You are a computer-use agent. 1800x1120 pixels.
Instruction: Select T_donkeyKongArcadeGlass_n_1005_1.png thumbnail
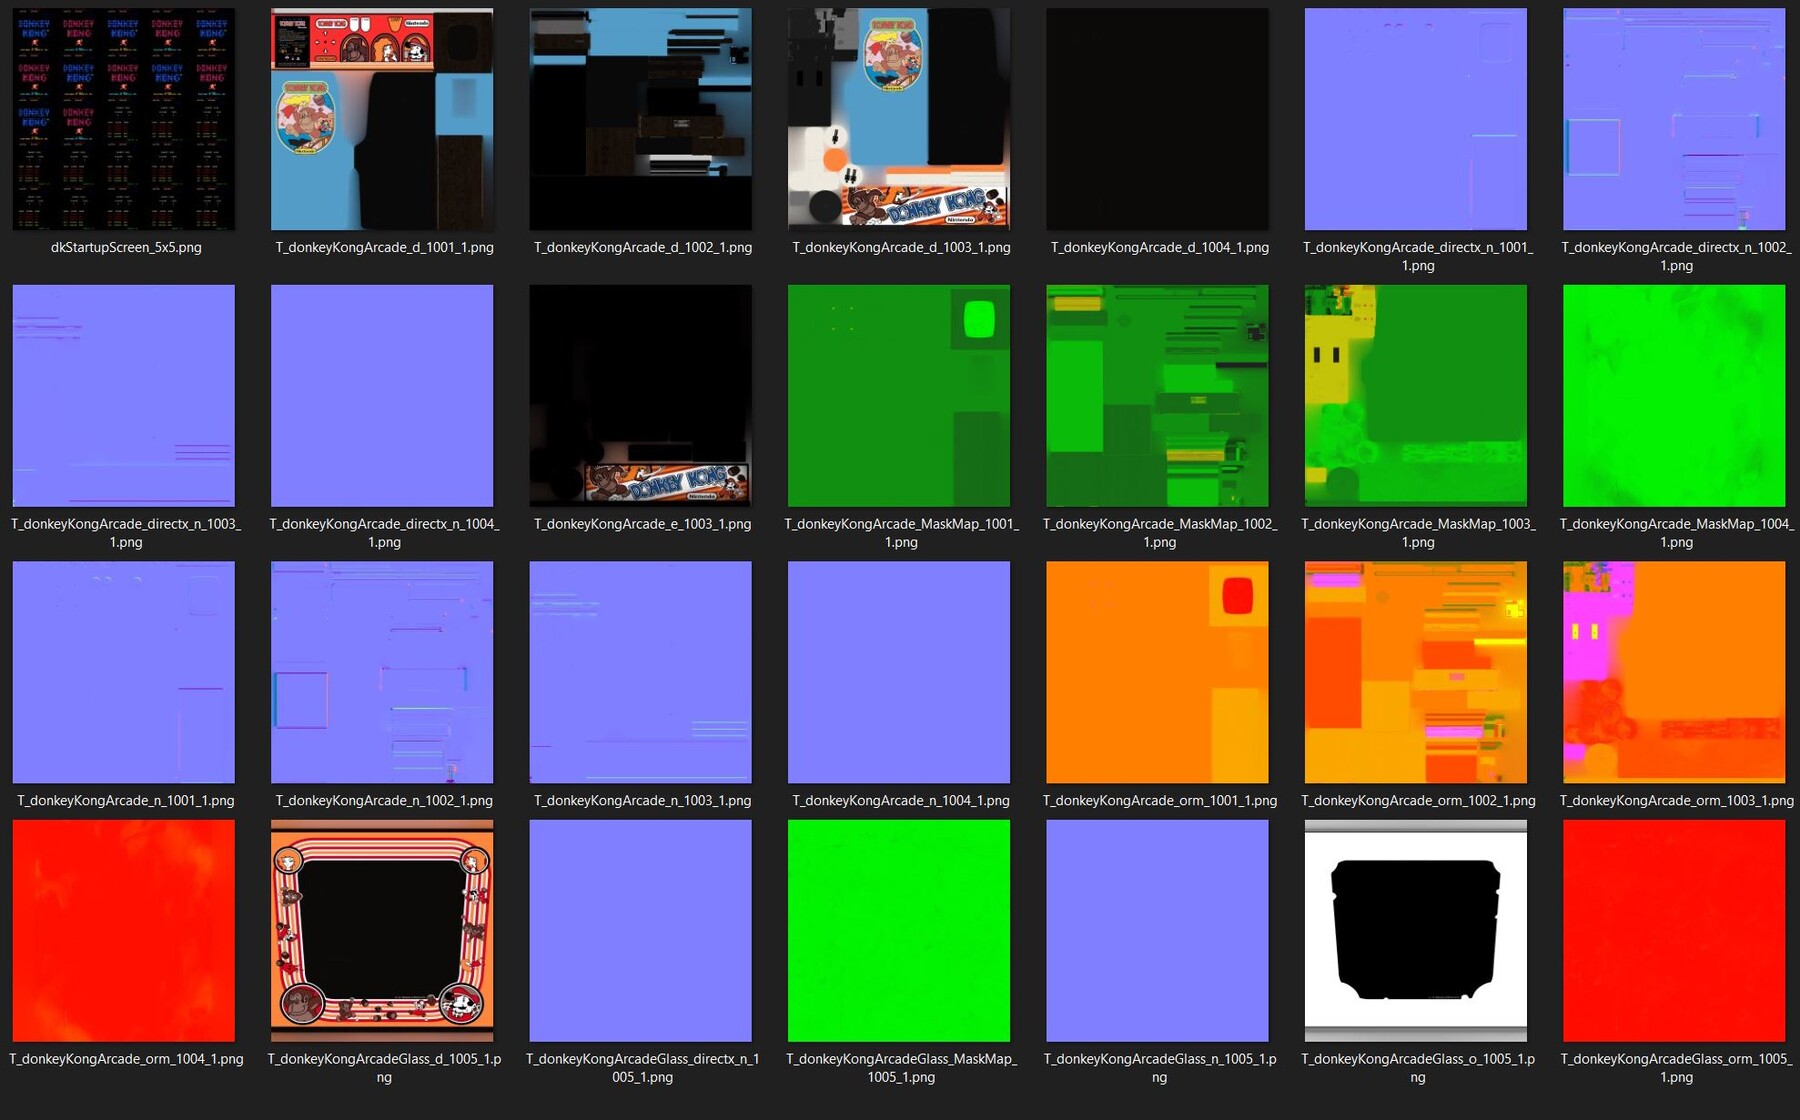click(1158, 931)
